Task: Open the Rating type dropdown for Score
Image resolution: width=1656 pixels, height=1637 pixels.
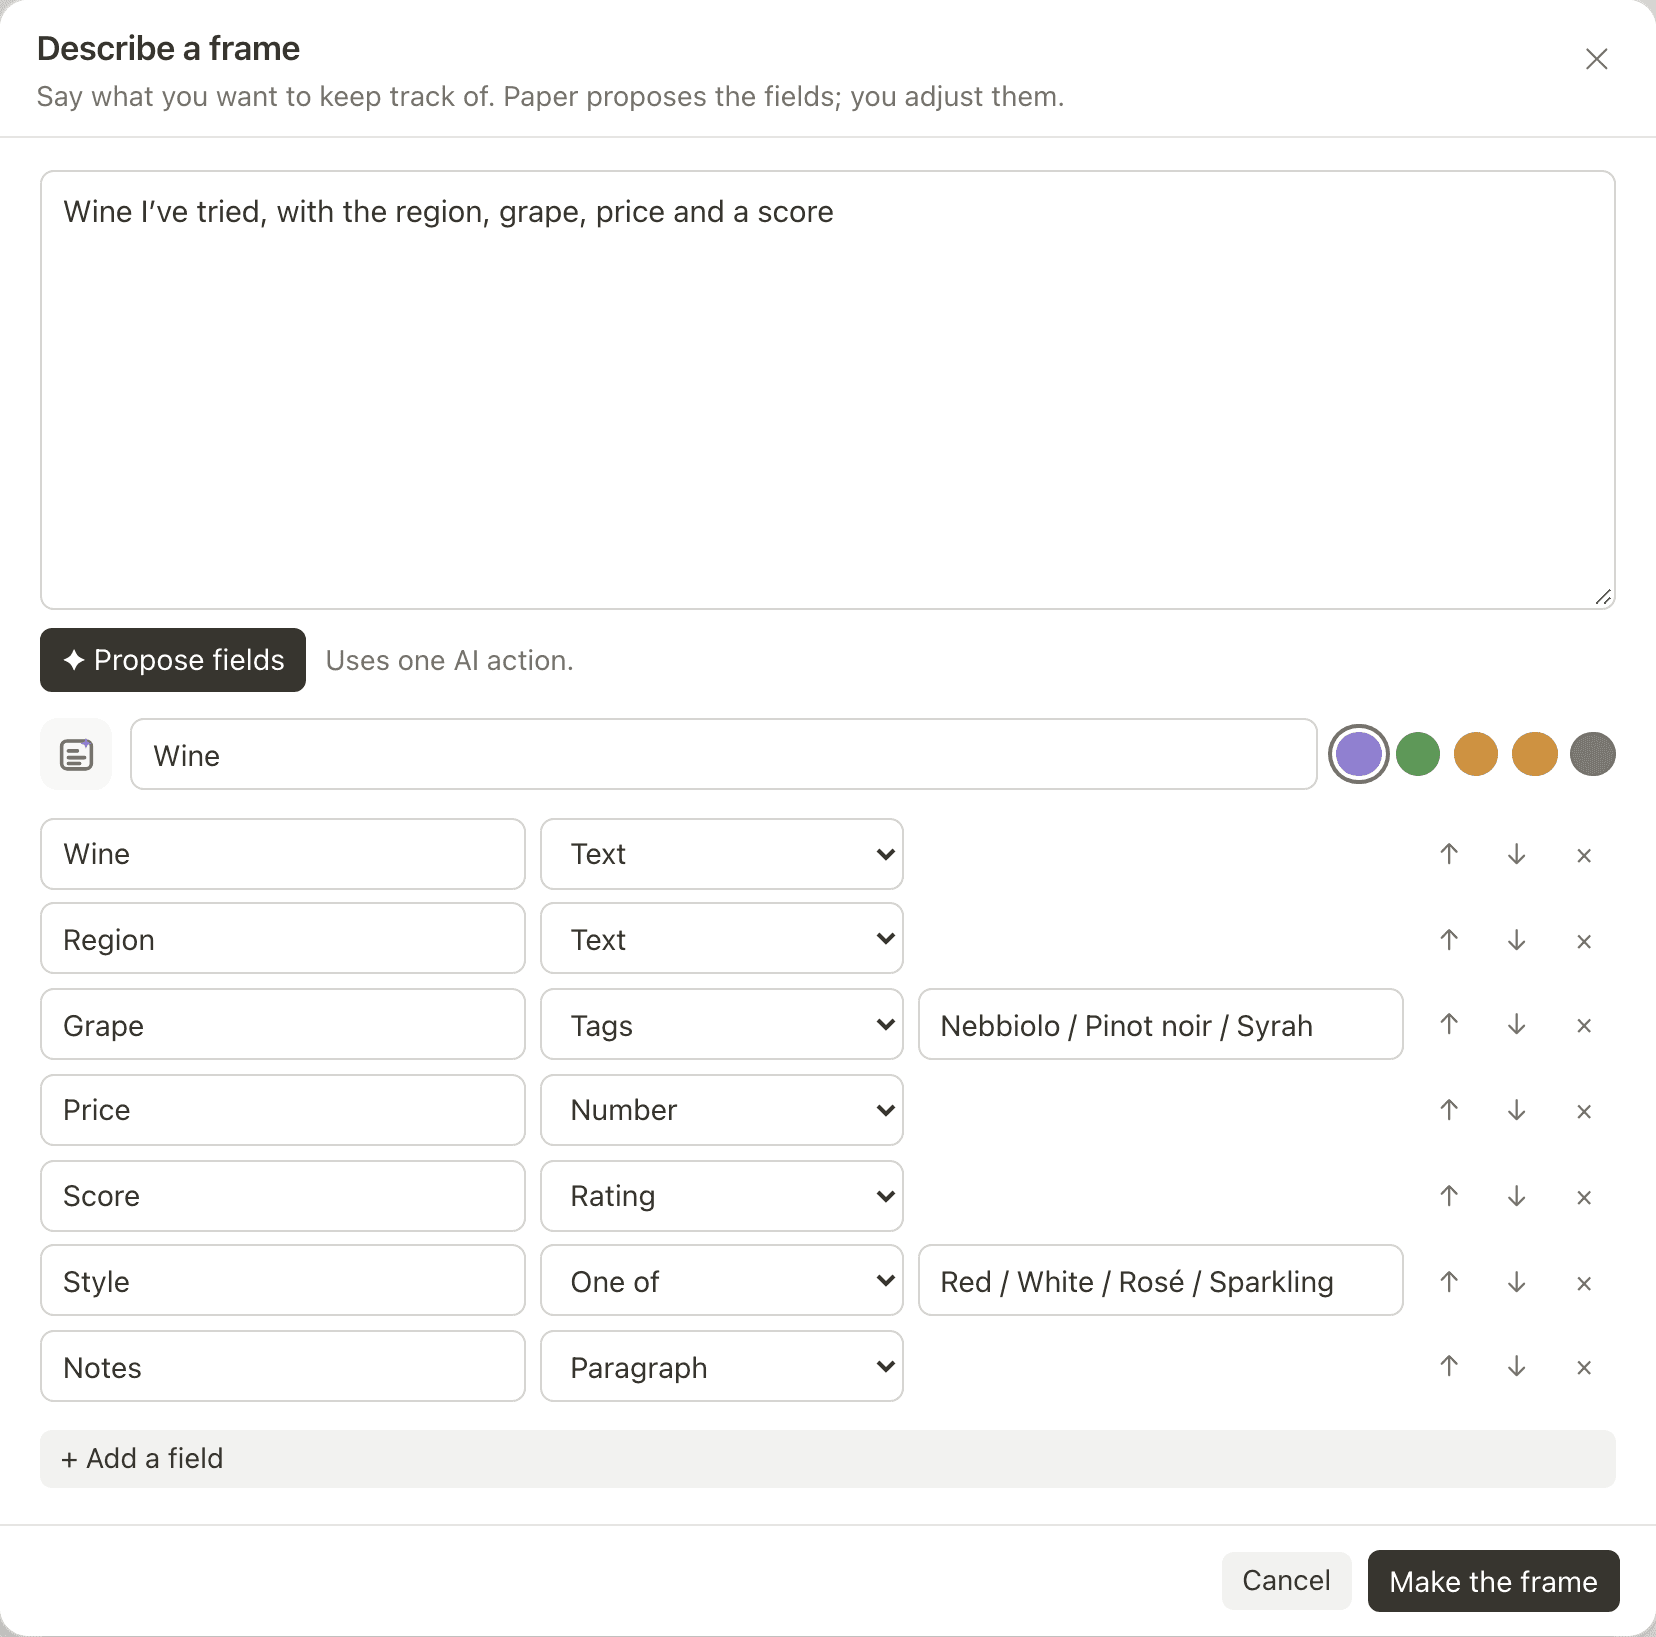Action: click(722, 1196)
